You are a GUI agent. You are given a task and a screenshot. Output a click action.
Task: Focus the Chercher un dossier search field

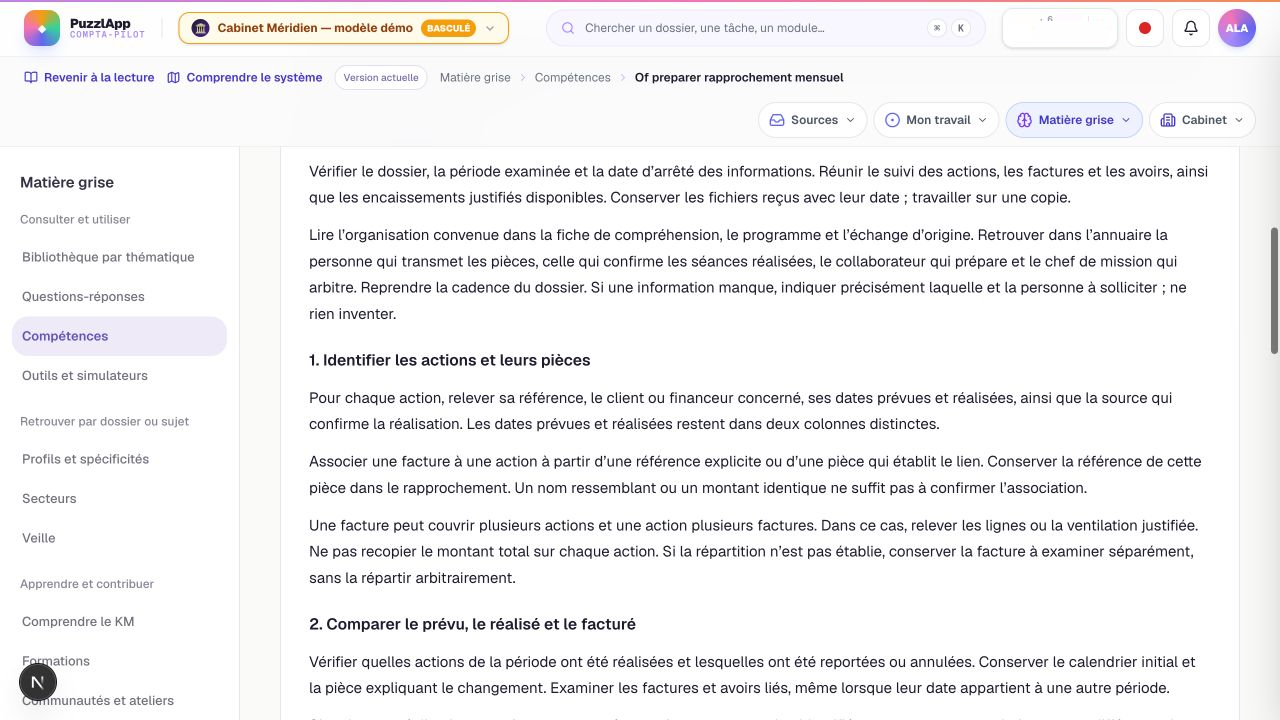[765, 28]
